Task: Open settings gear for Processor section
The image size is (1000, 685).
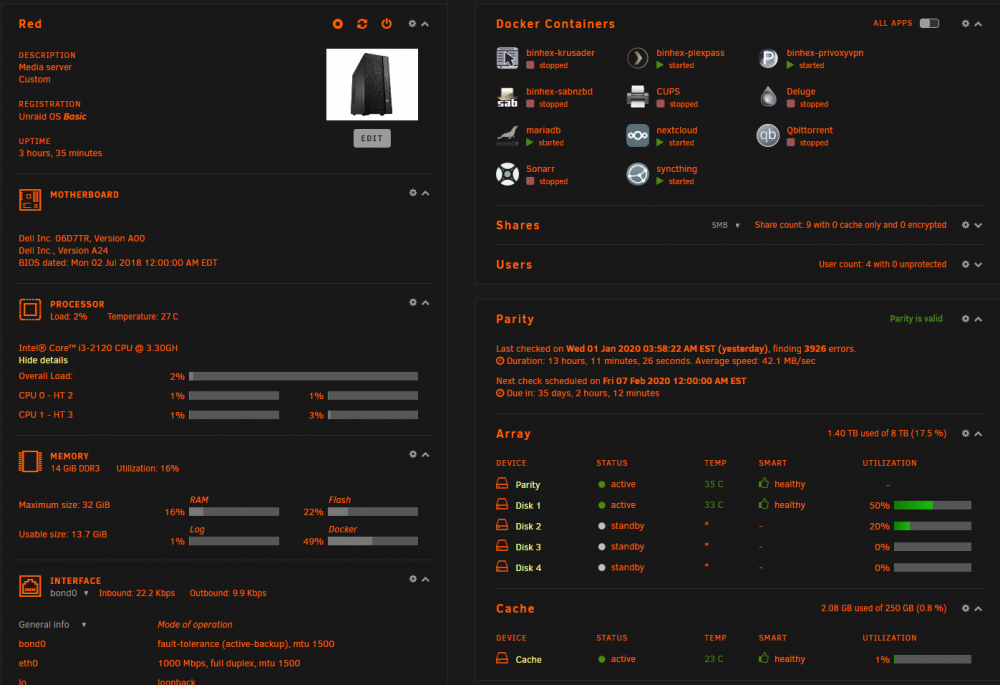Action: coord(413,302)
